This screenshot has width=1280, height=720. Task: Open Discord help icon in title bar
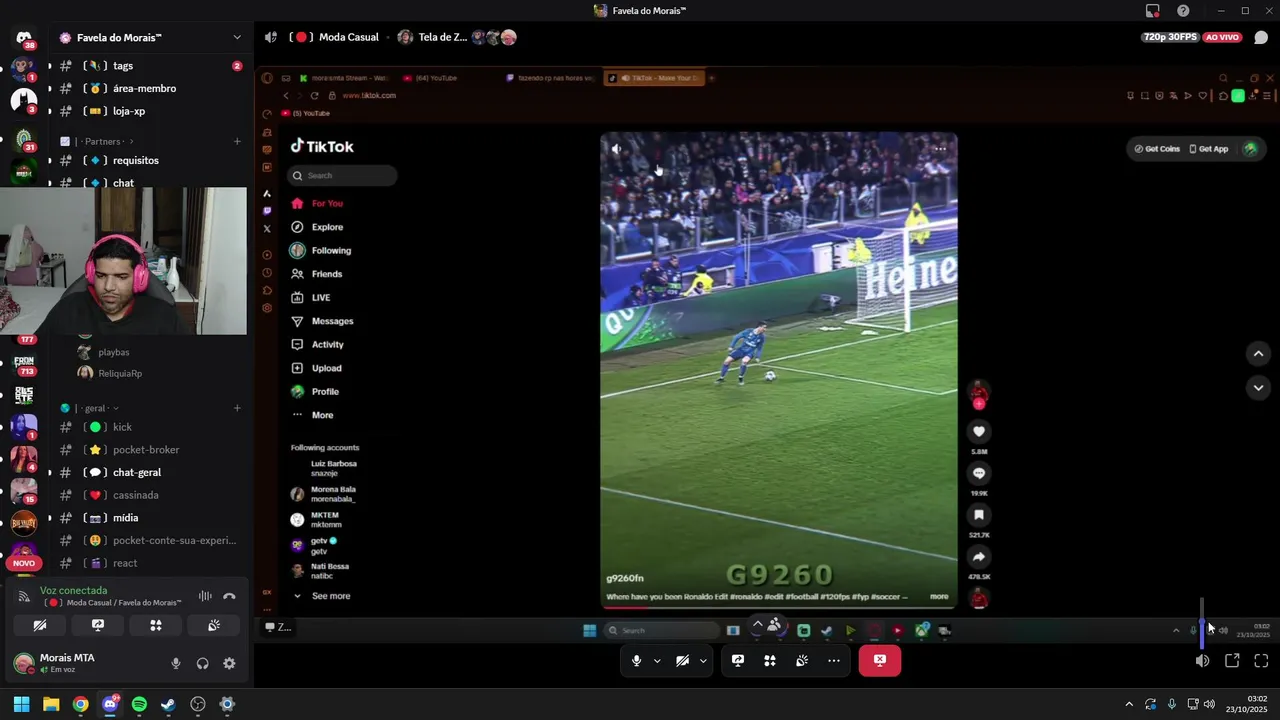point(1183,11)
